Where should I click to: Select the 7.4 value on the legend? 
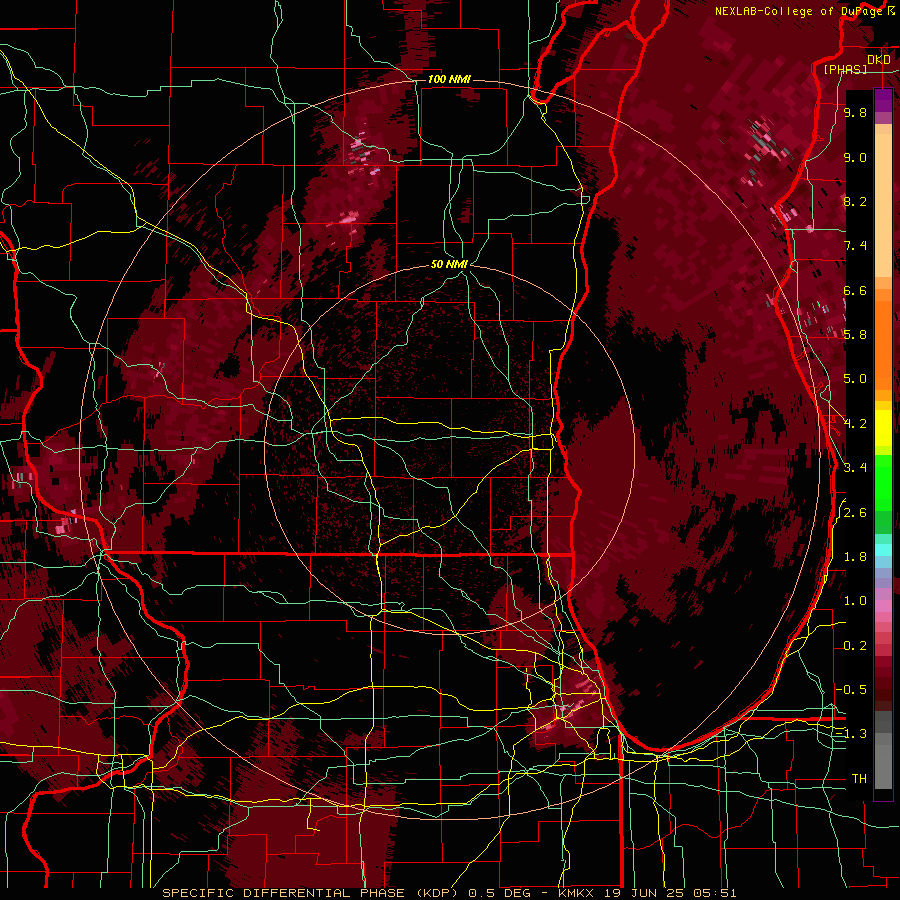855,246
